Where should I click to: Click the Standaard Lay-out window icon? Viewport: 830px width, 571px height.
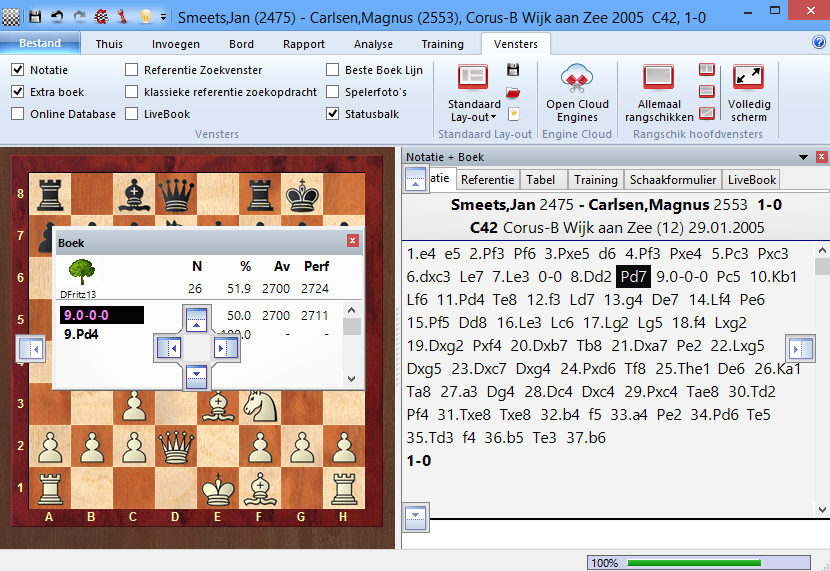coord(473,77)
